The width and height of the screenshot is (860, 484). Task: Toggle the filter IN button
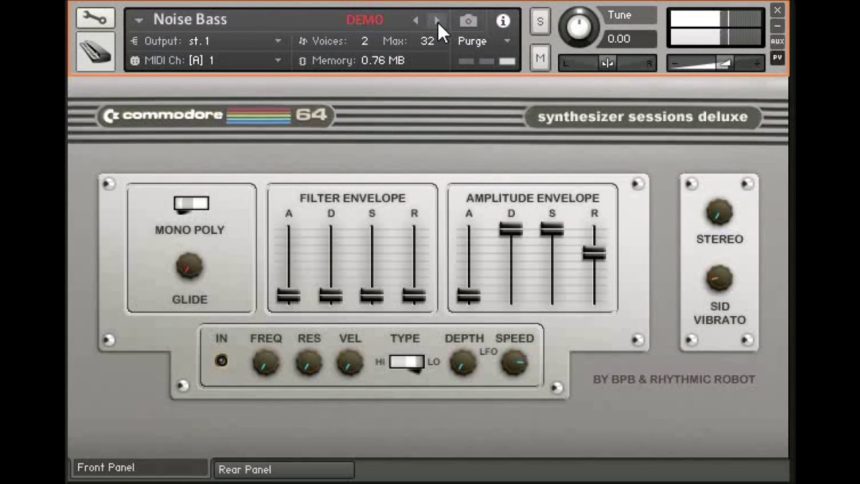[x=221, y=361]
